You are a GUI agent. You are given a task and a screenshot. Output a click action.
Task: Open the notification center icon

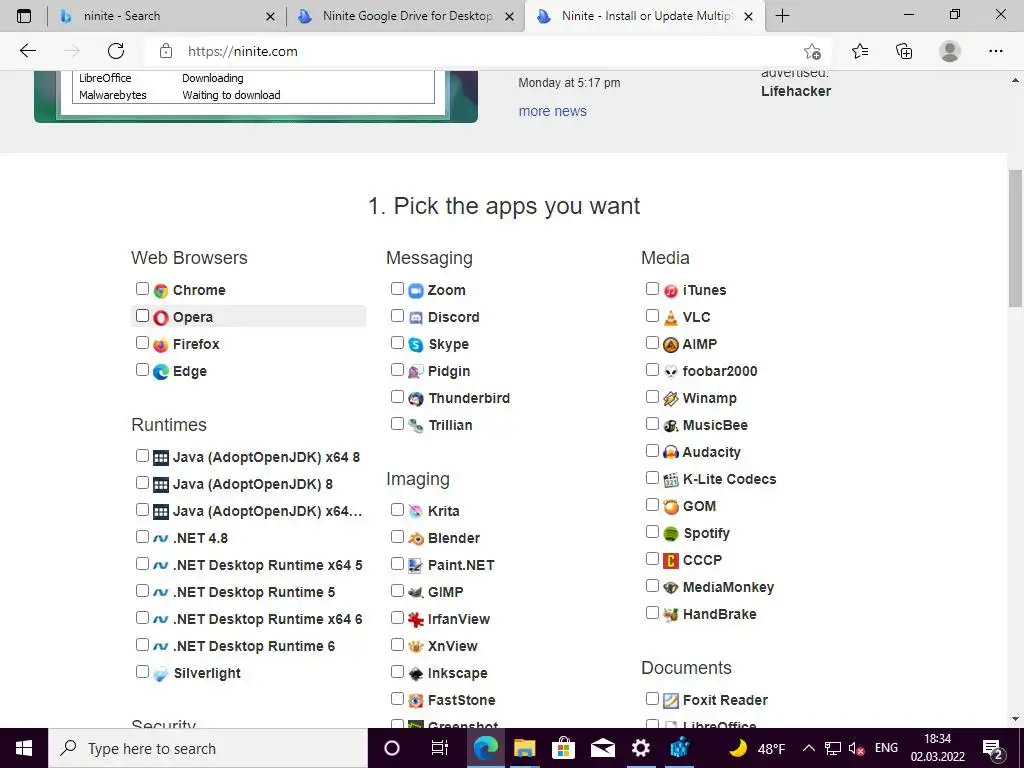click(993, 748)
